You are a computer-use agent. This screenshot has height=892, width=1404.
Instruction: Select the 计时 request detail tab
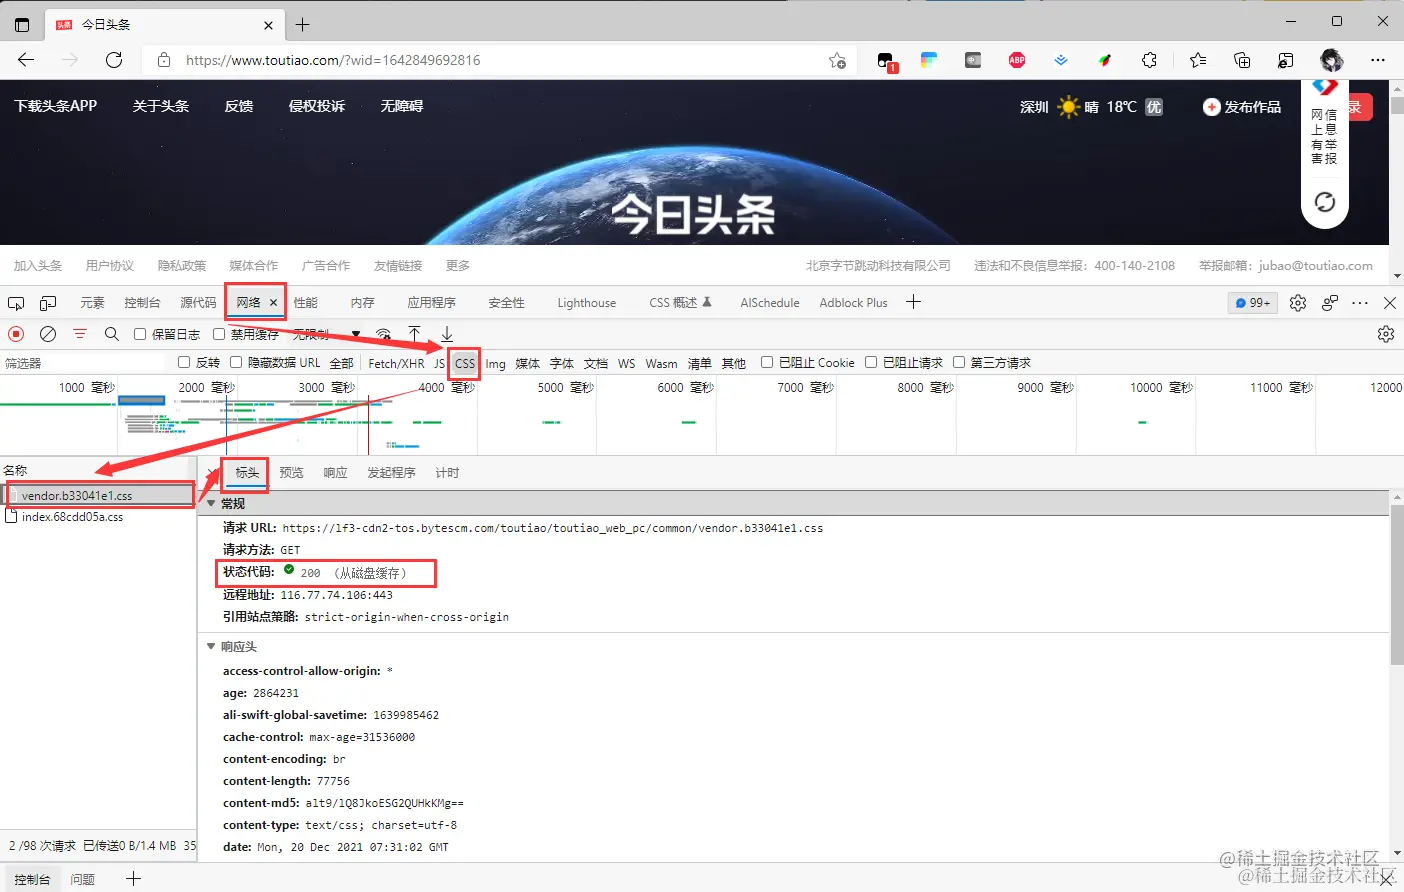pyautogui.click(x=447, y=473)
